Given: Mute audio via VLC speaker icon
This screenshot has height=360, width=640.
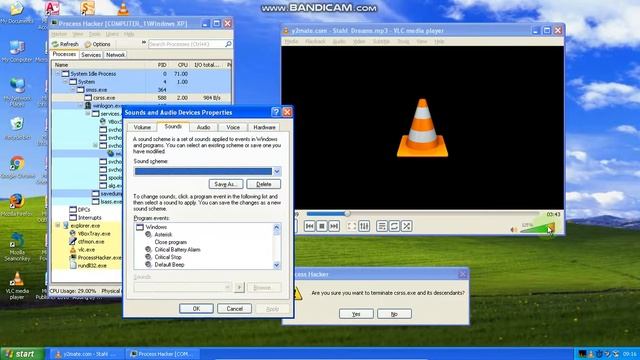Looking at the screenshot, I should coord(514,230).
